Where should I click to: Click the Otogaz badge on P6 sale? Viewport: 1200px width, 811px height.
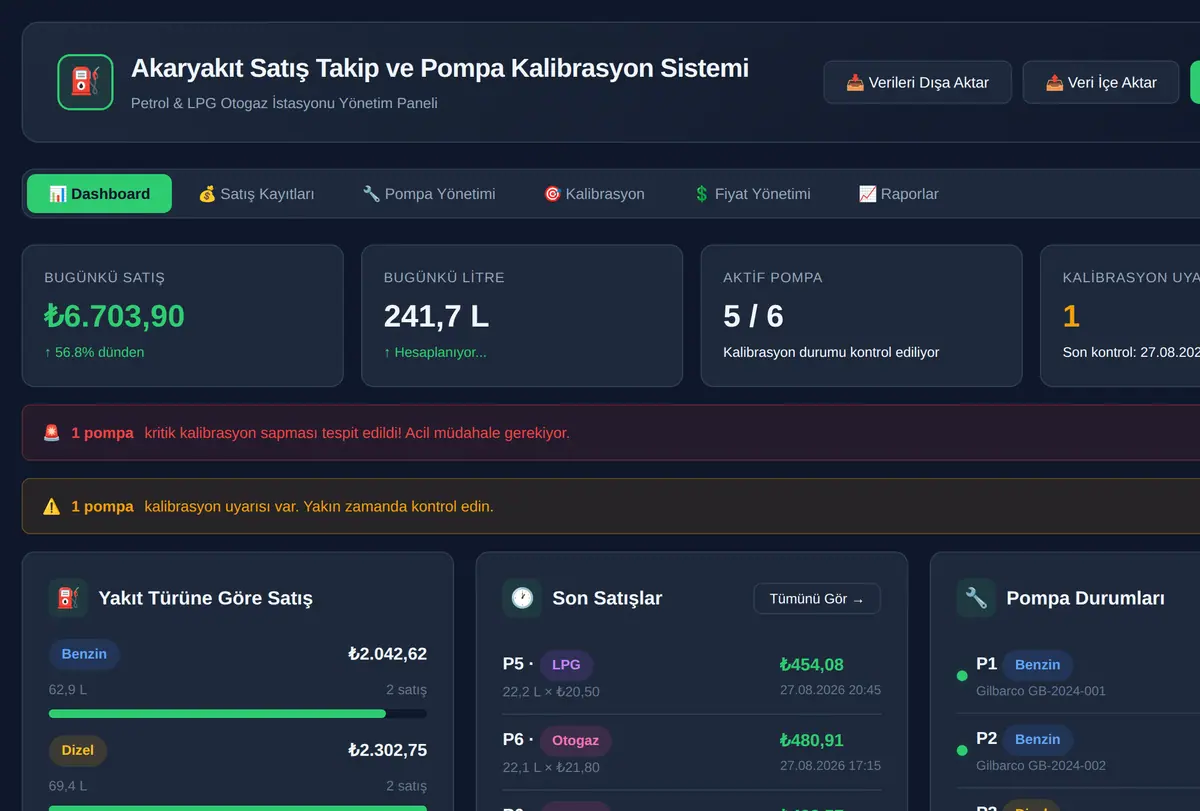[x=576, y=740]
